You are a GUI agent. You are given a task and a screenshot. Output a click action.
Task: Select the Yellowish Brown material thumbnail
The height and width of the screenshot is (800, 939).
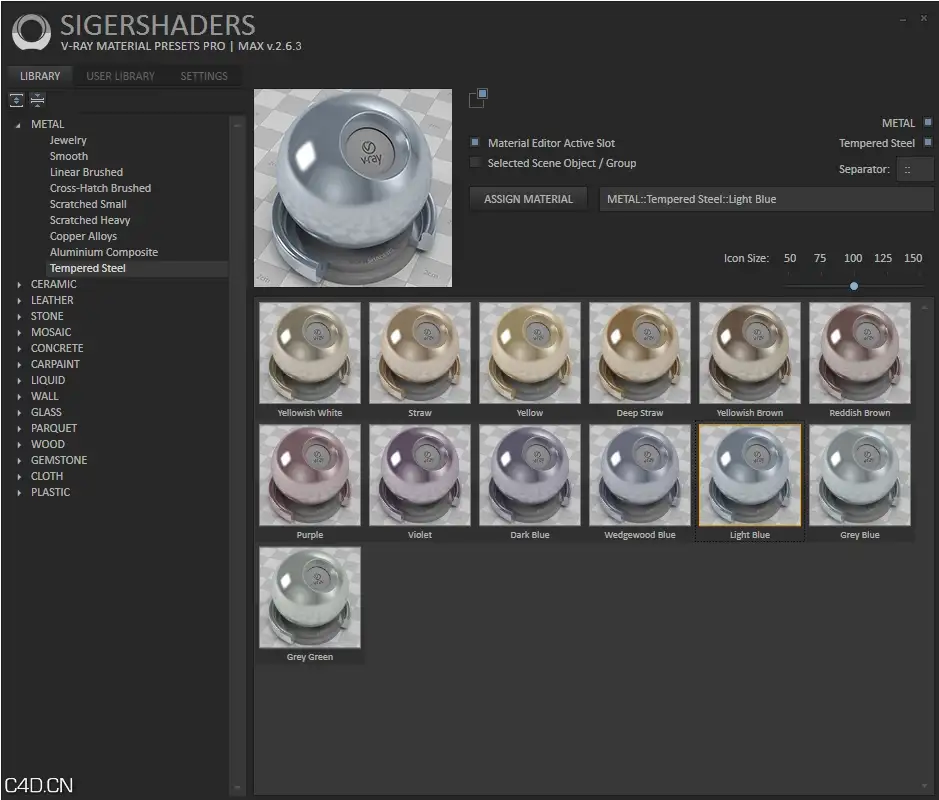(x=750, y=353)
